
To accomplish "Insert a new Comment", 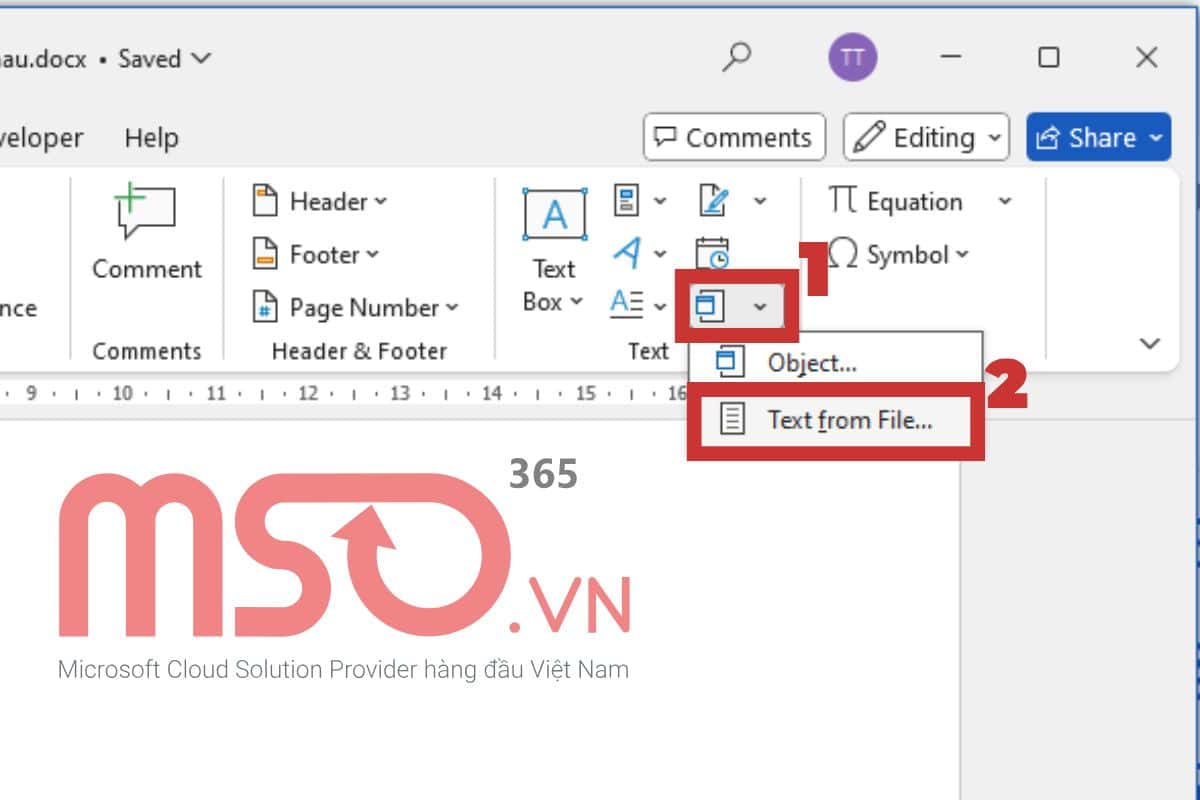I will [x=146, y=233].
